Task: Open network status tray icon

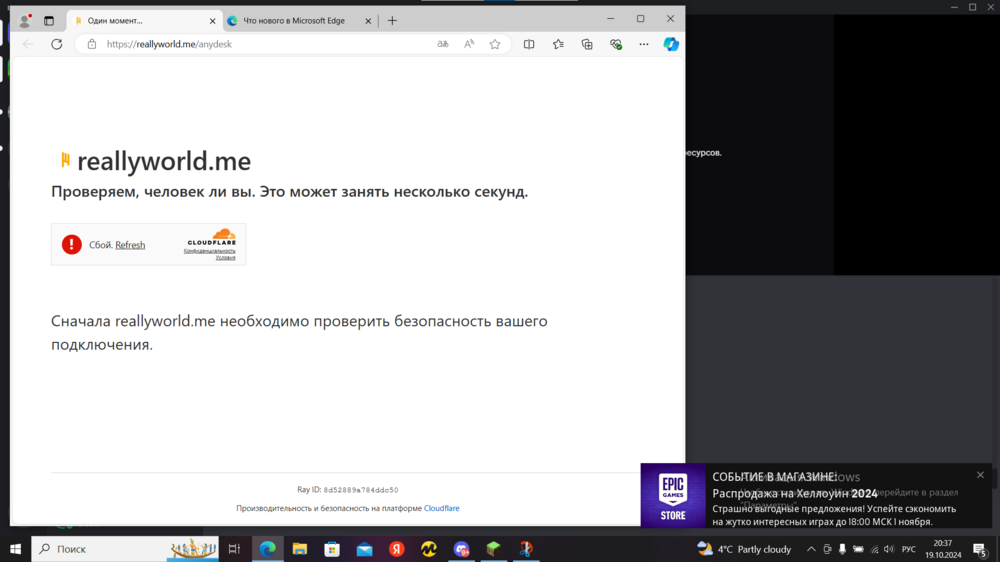Action: click(x=874, y=549)
